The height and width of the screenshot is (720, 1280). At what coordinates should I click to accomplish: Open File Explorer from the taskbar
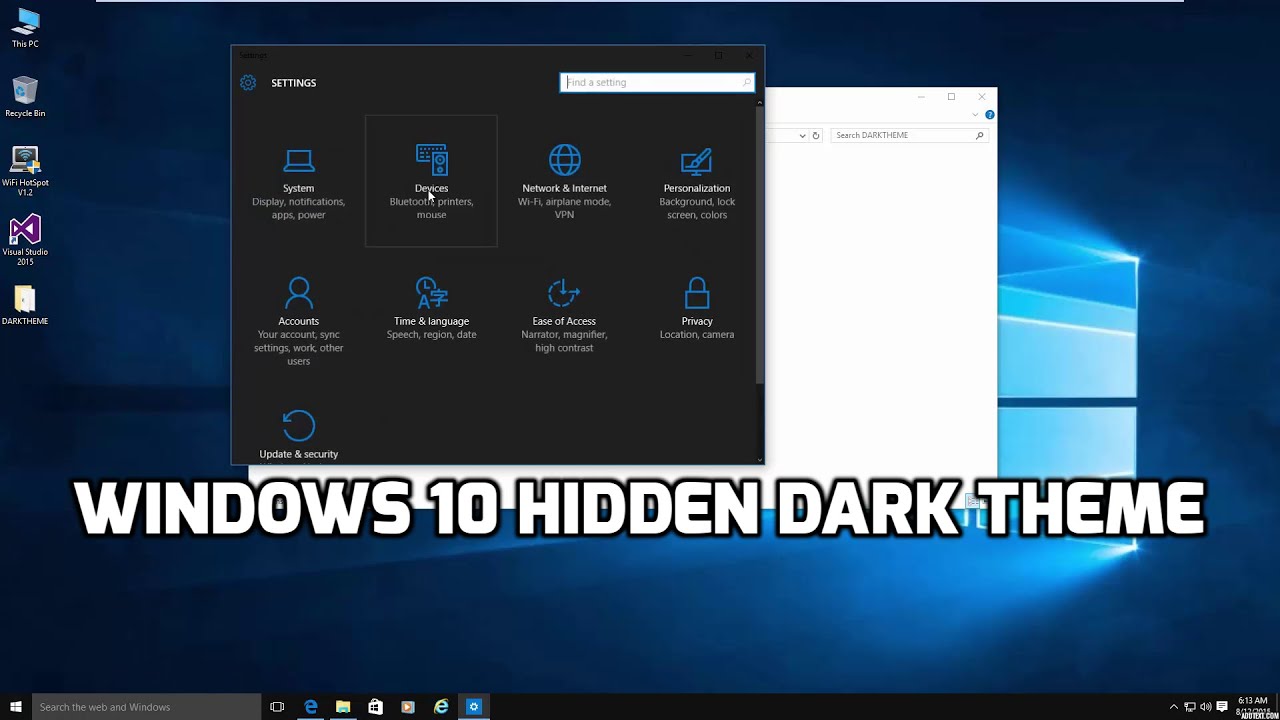tap(343, 707)
